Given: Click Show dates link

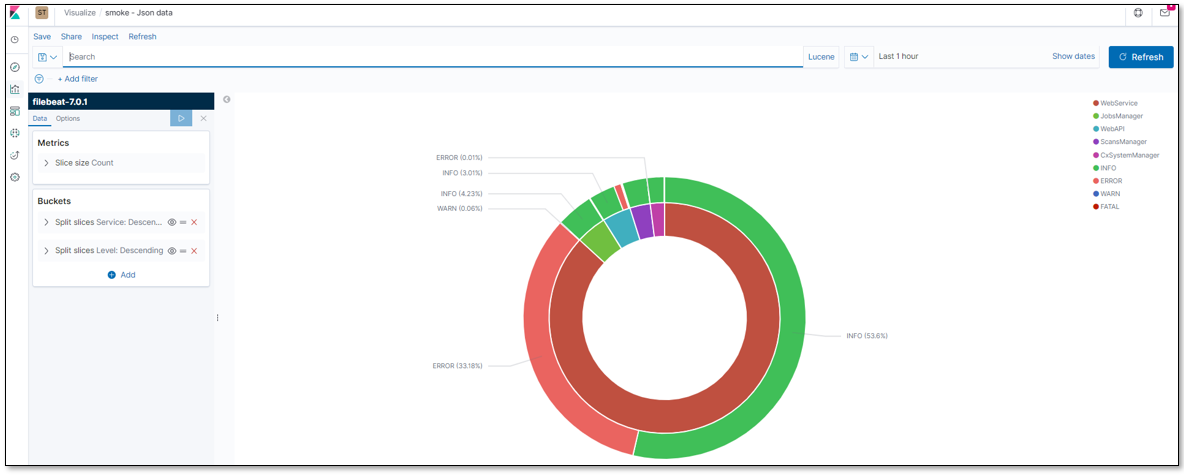Looking at the screenshot, I should point(1074,57).
